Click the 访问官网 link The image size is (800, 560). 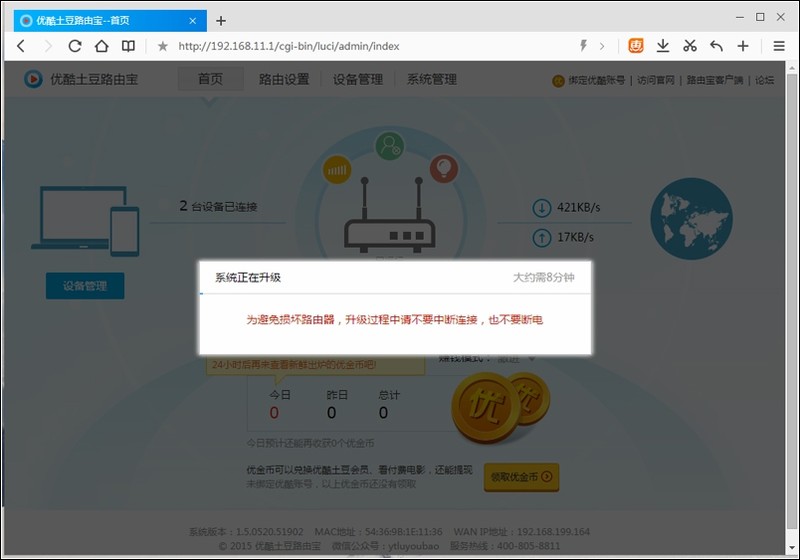[x=656, y=80]
